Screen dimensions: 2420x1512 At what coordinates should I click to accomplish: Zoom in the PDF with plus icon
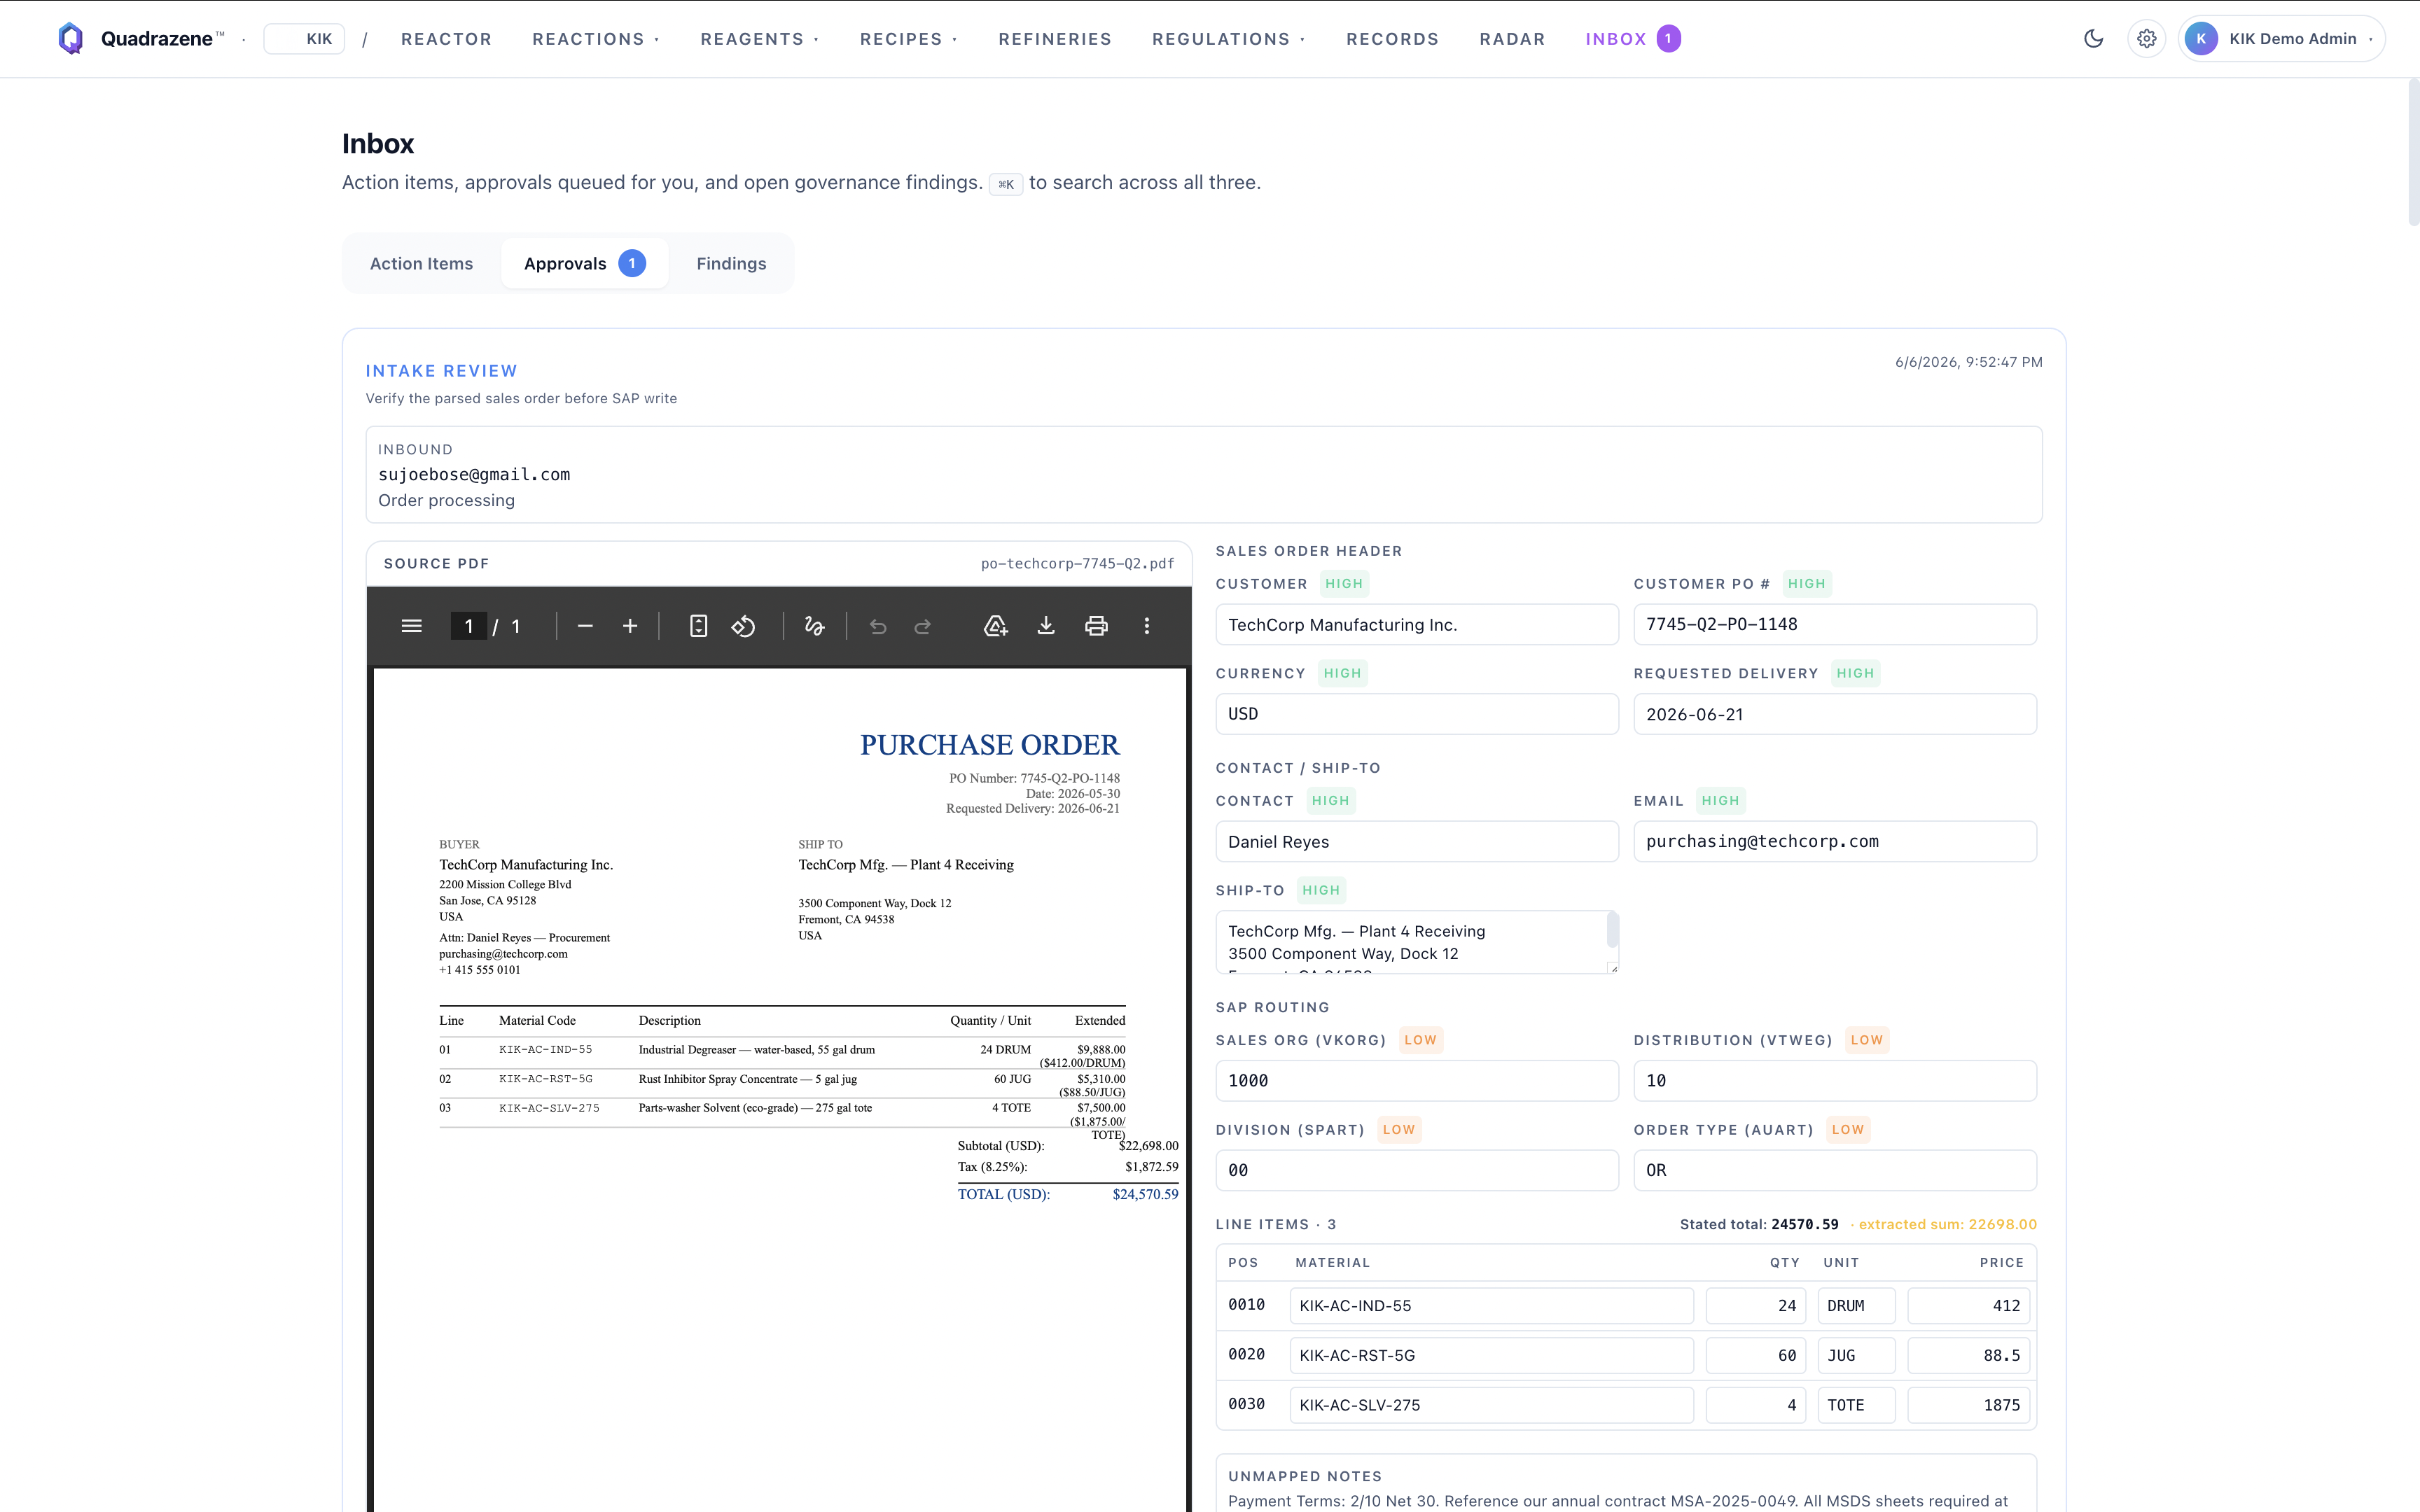coord(630,626)
